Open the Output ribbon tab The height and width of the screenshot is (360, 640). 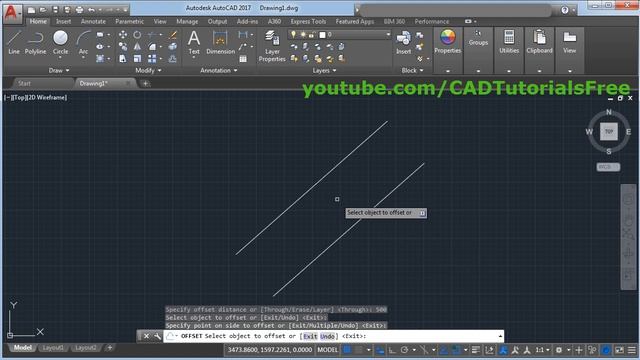[217, 22]
